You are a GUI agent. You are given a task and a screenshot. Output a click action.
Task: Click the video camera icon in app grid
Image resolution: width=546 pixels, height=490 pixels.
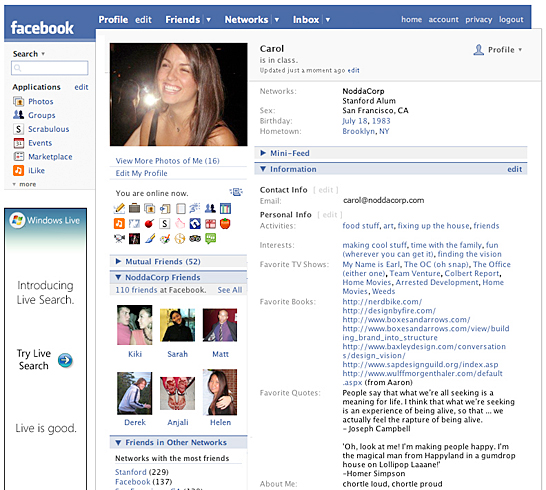click(119, 239)
